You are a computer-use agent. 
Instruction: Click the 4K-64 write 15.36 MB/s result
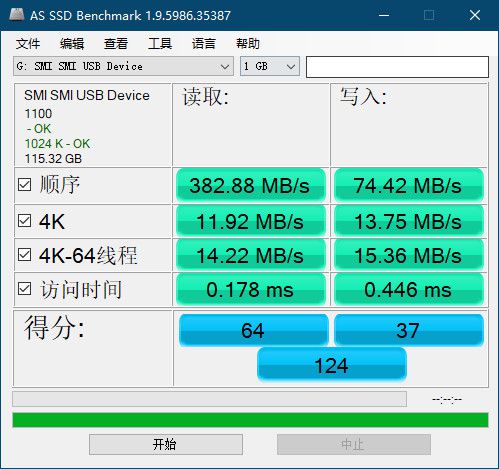(x=408, y=255)
